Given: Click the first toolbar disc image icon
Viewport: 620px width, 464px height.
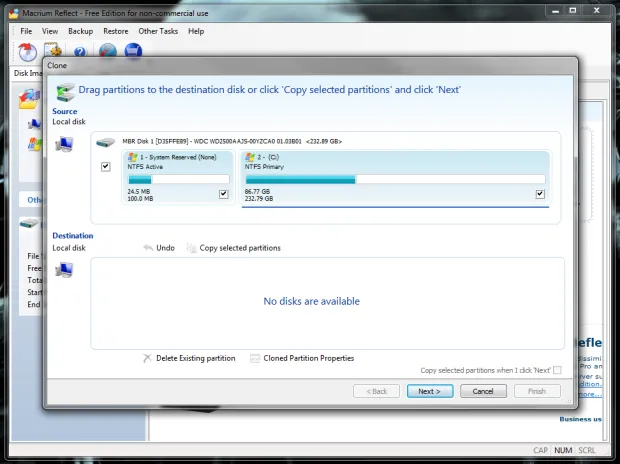Looking at the screenshot, I should 27,51.
